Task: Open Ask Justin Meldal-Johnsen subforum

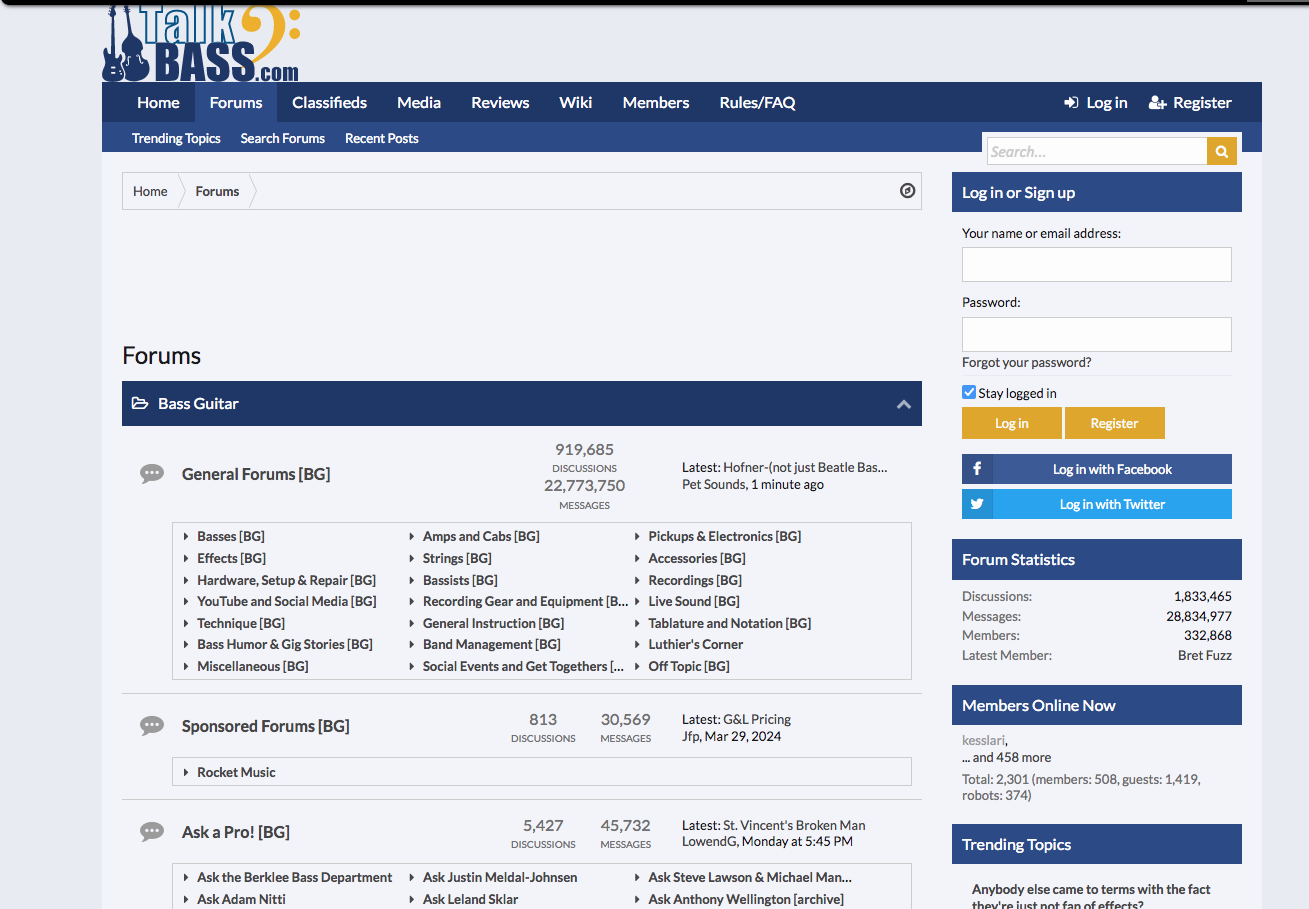Action: [x=500, y=877]
